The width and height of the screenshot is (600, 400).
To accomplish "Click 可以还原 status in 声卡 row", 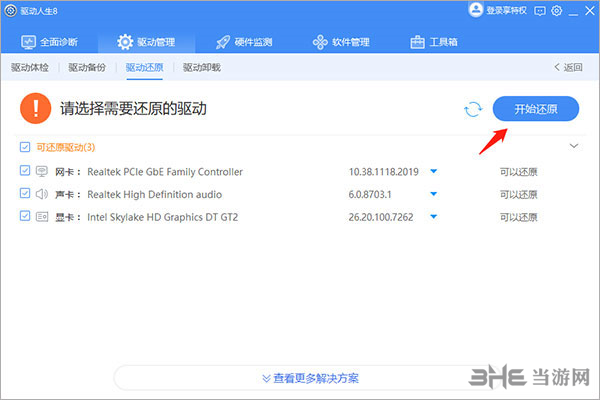I will point(518,194).
